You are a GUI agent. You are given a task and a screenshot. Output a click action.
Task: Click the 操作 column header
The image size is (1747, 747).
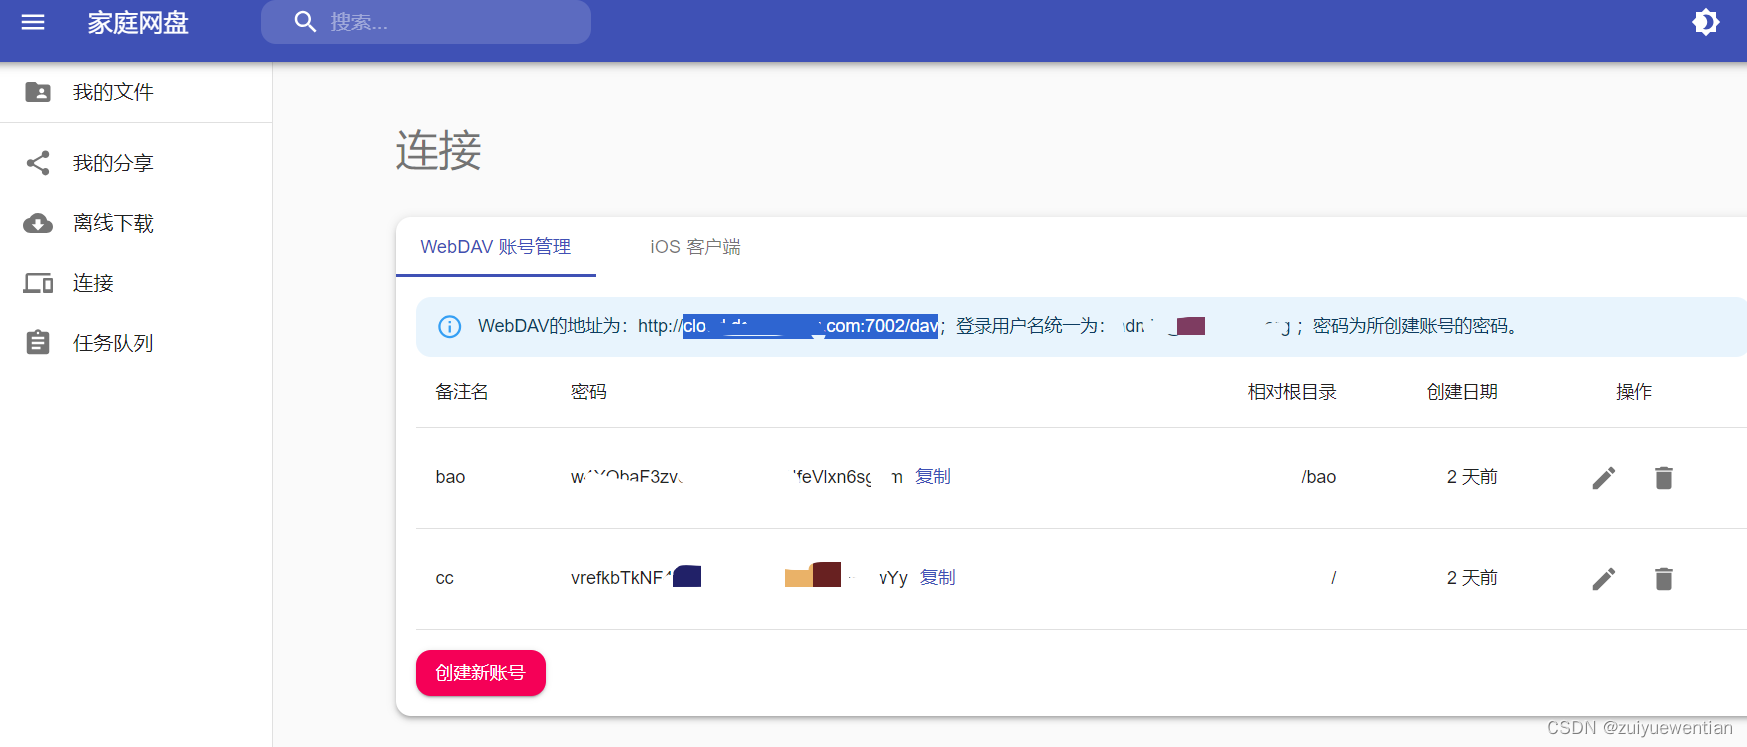coord(1634,392)
